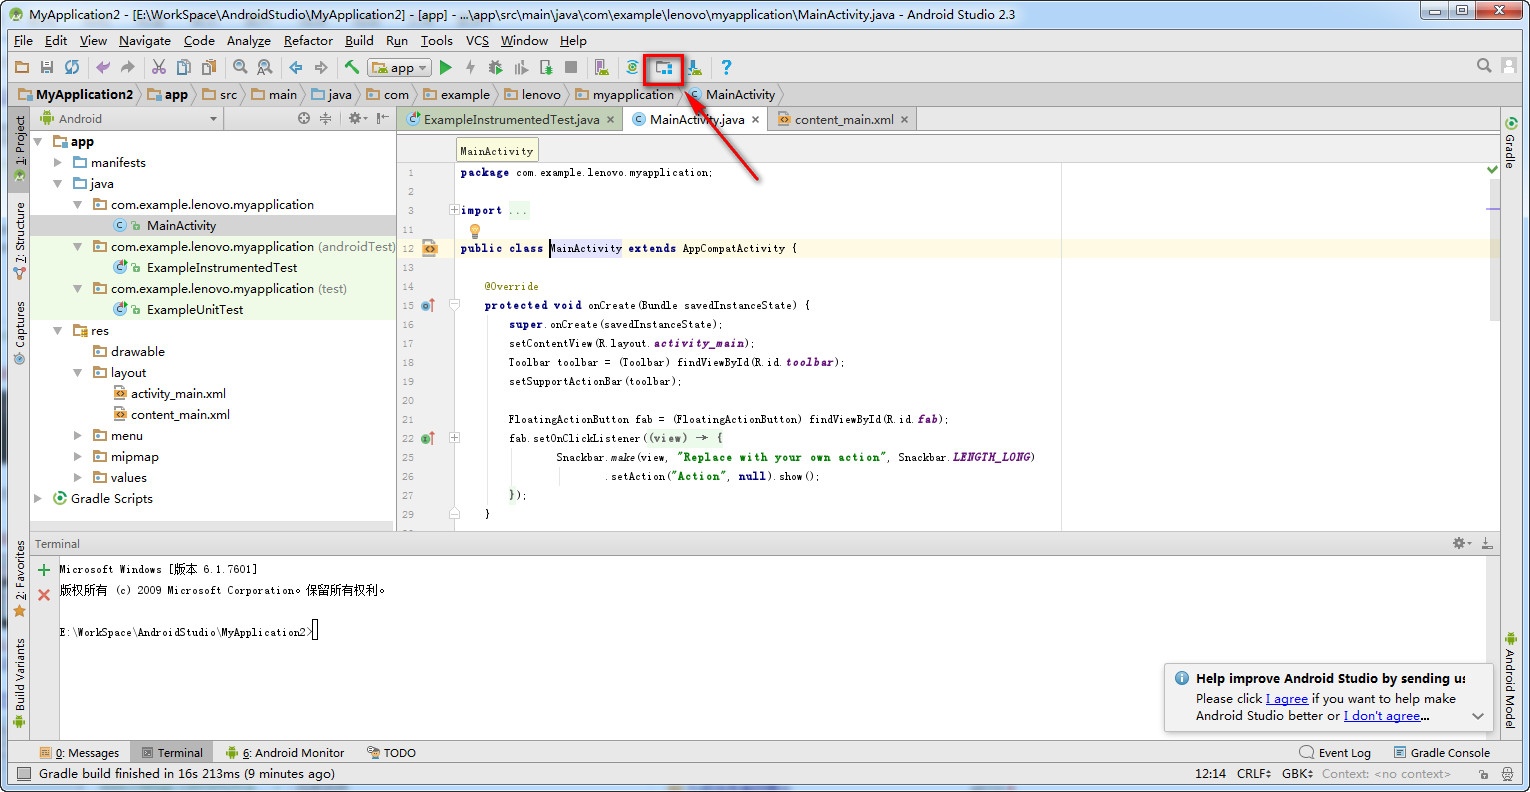
Task: Close the MainActivity.java tab
Action: [x=756, y=120]
